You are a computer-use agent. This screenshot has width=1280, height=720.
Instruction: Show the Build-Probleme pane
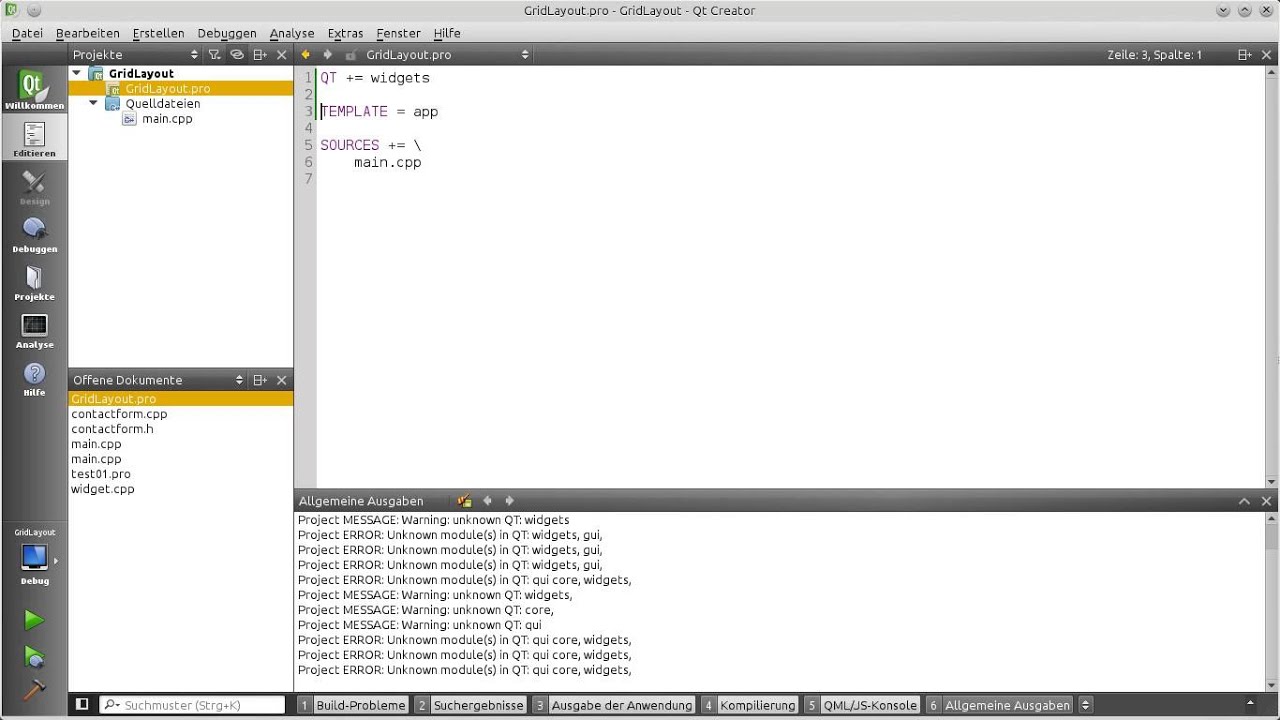[x=352, y=705]
